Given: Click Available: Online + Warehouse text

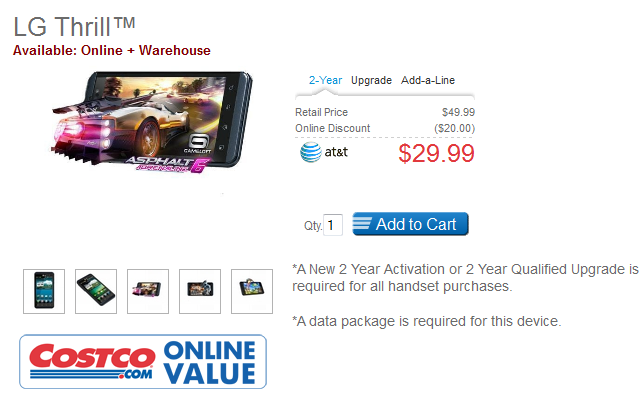Looking at the screenshot, I should (x=112, y=51).
